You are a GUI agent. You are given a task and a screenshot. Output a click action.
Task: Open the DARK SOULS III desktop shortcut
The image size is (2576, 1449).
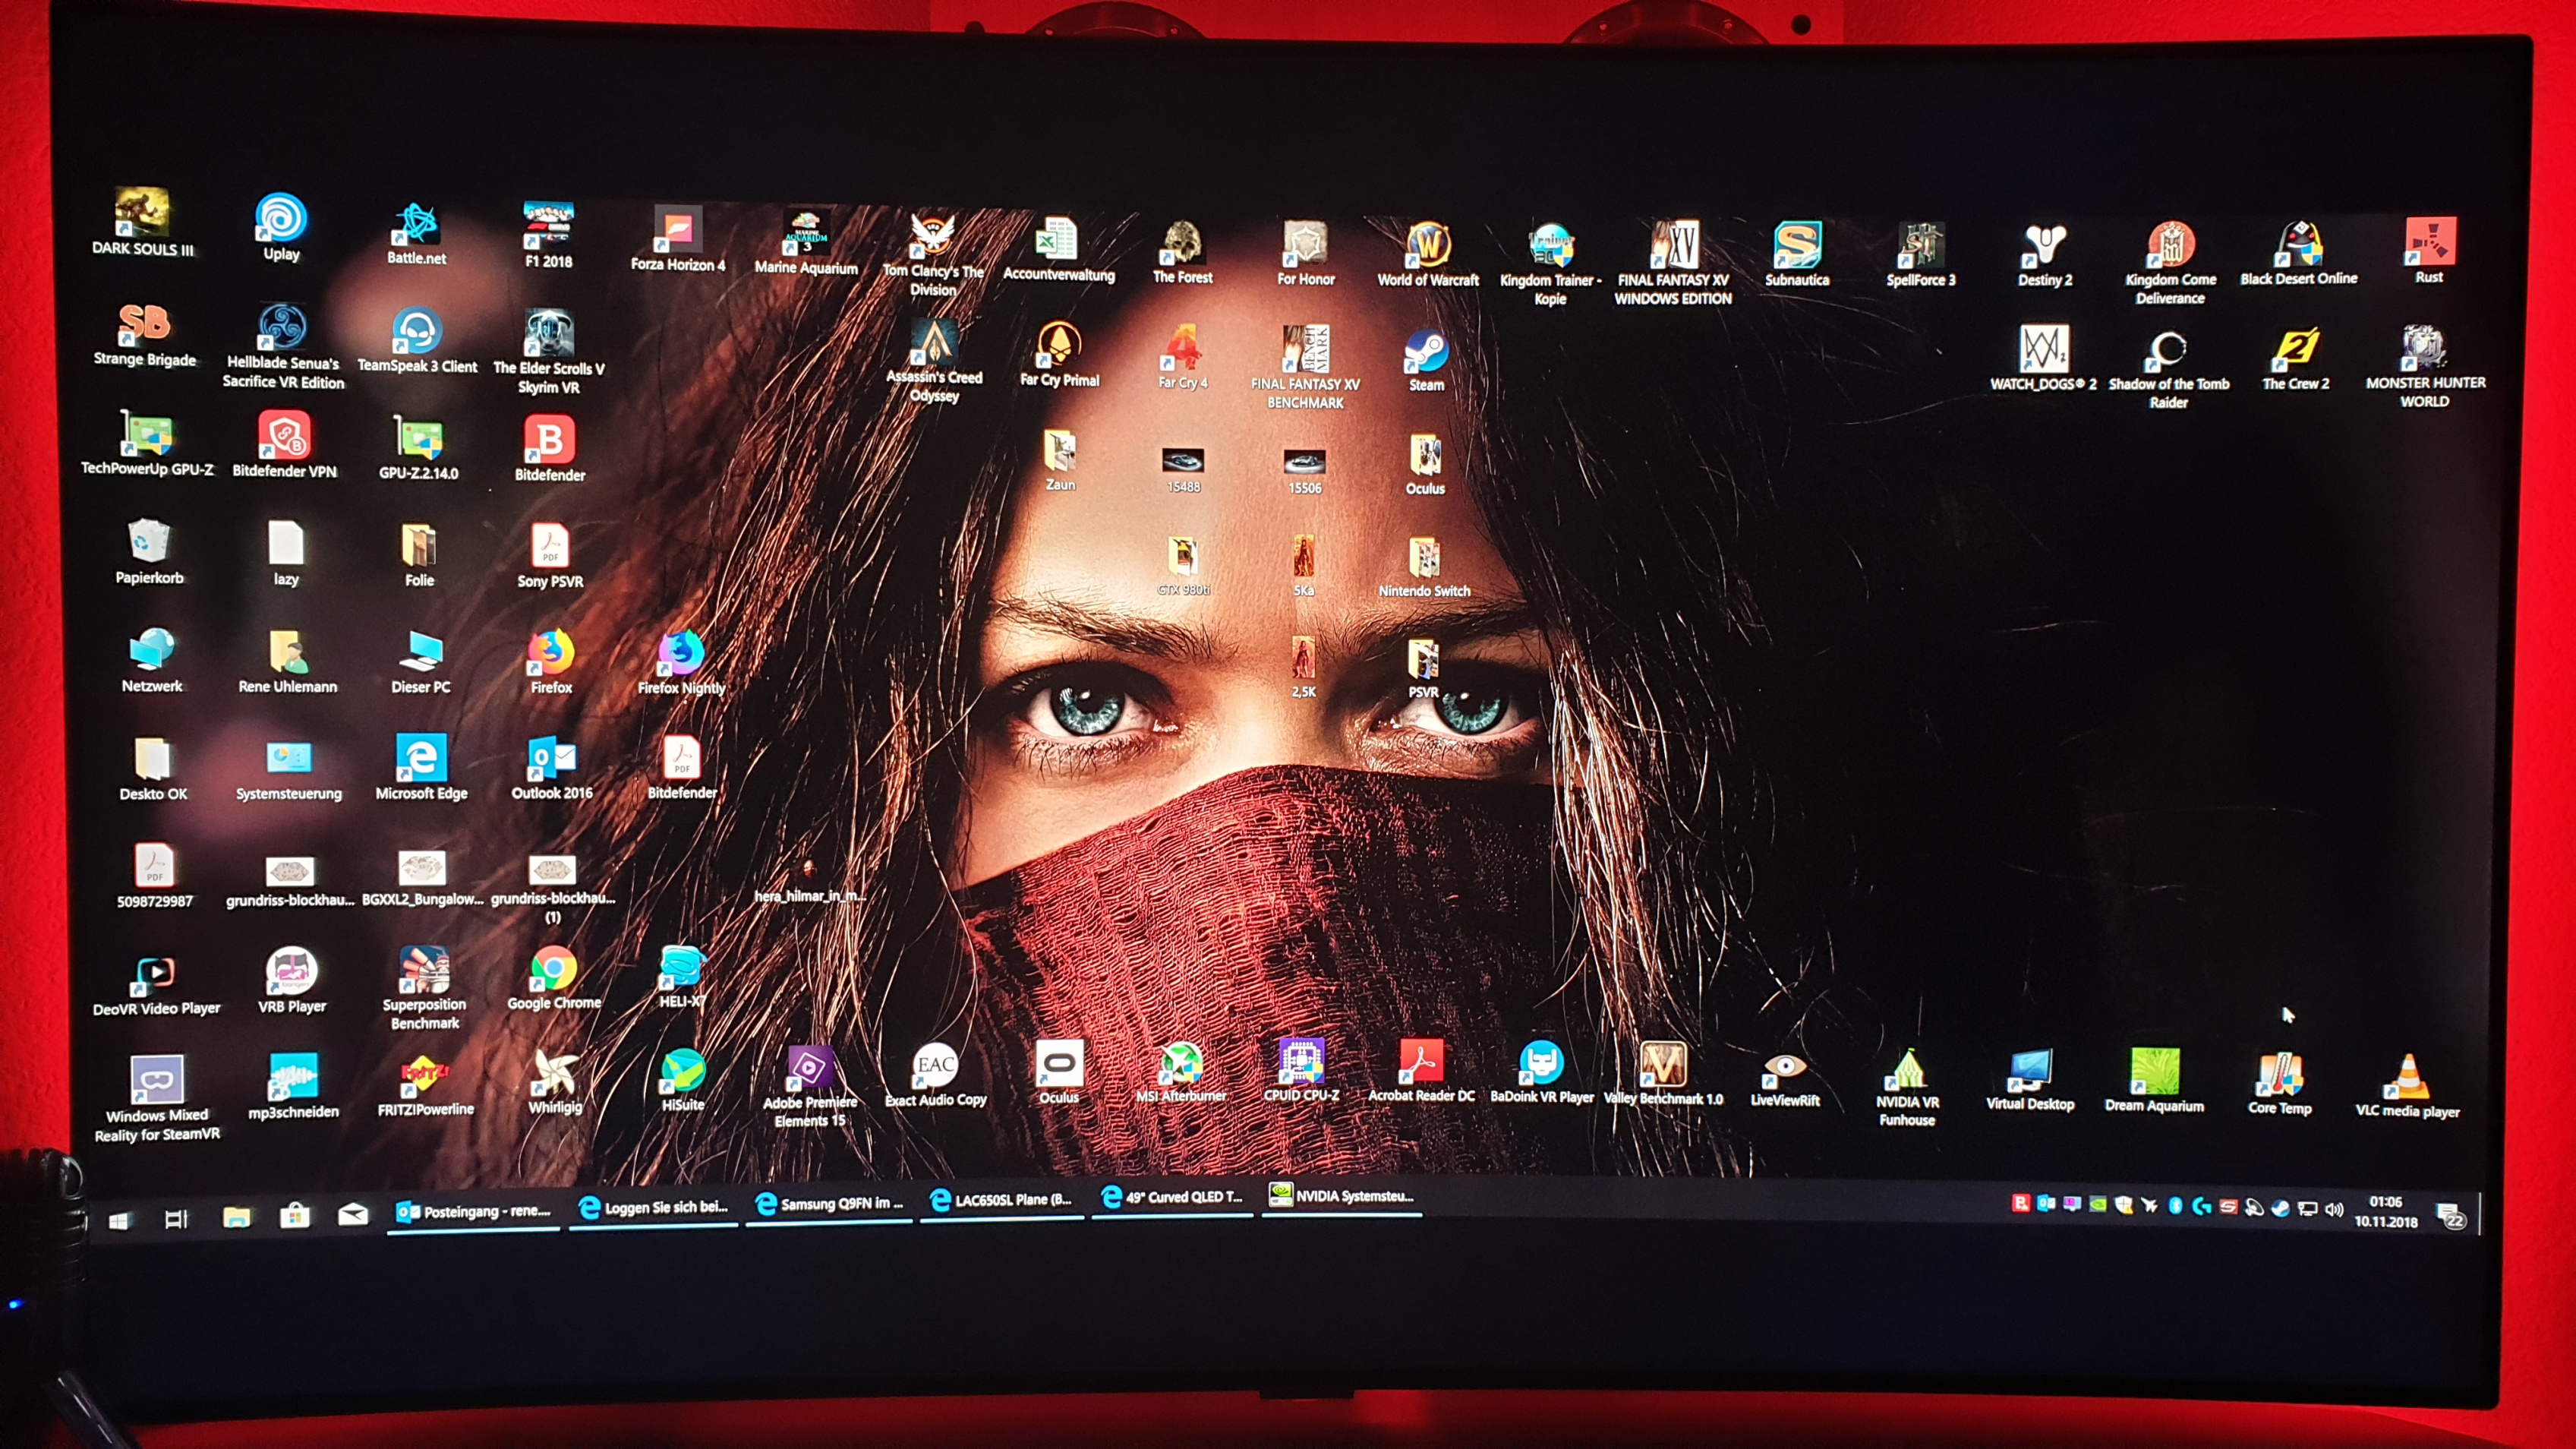click(143, 222)
